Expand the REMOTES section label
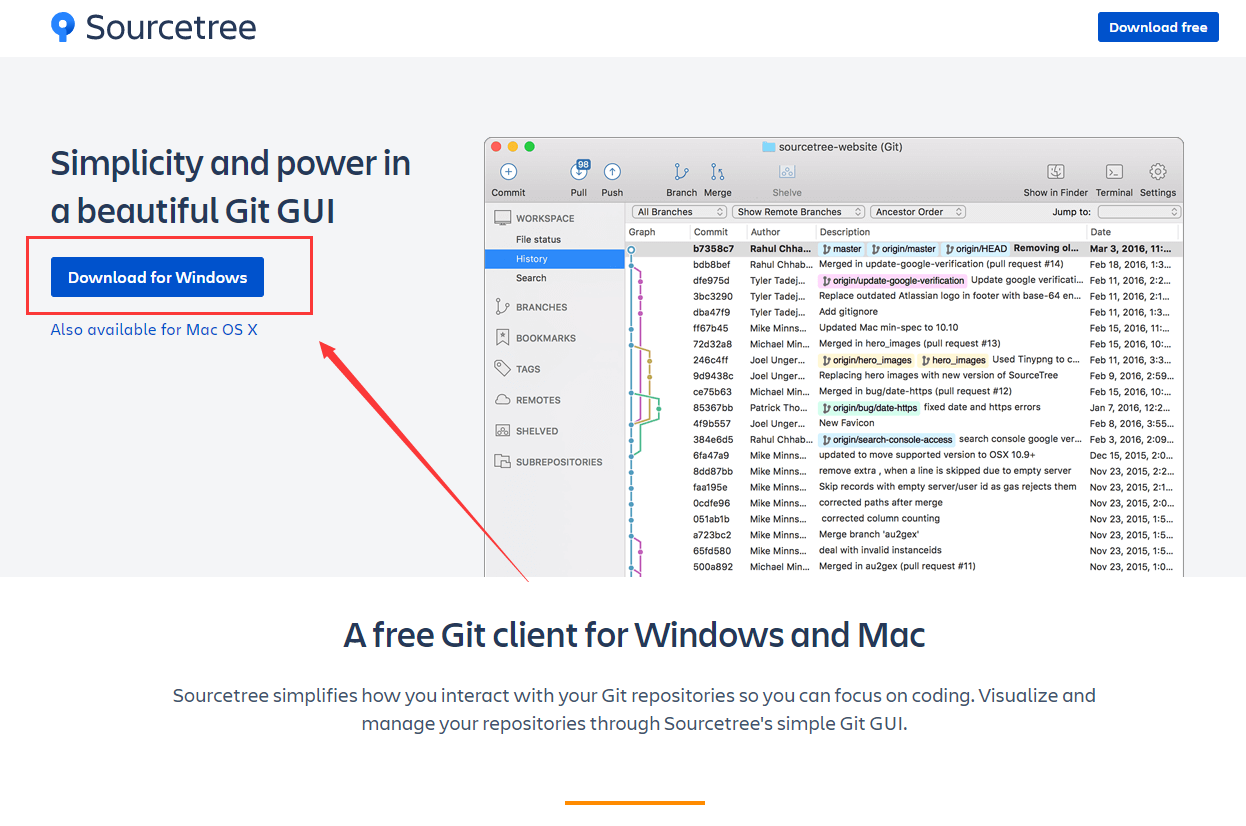This screenshot has height=826, width=1246. coord(538,400)
